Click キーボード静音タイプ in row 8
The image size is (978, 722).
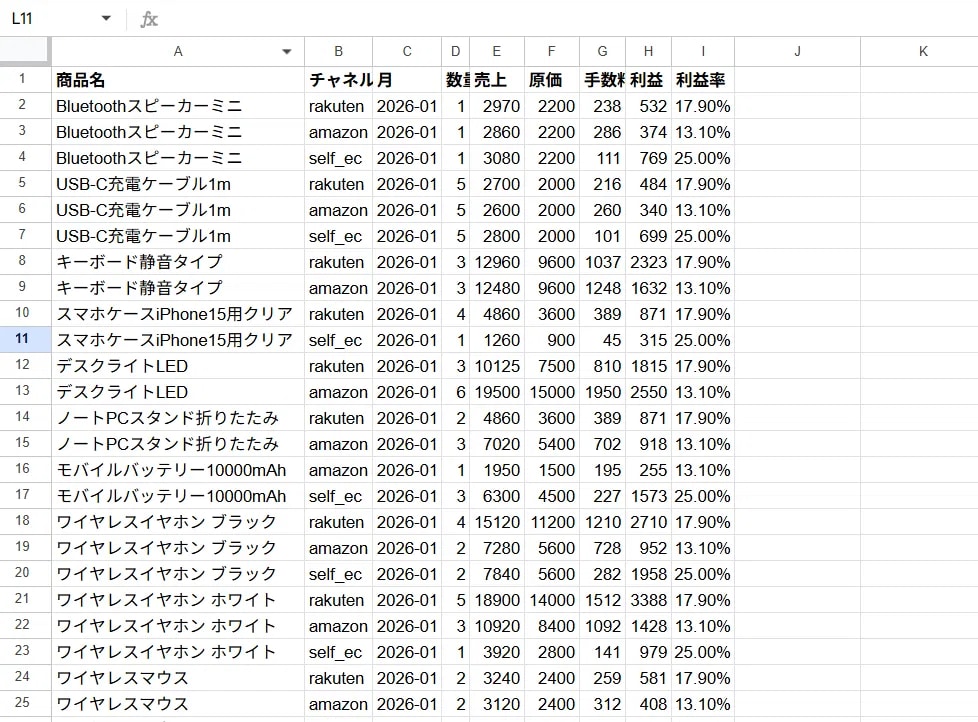click(x=178, y=262)
